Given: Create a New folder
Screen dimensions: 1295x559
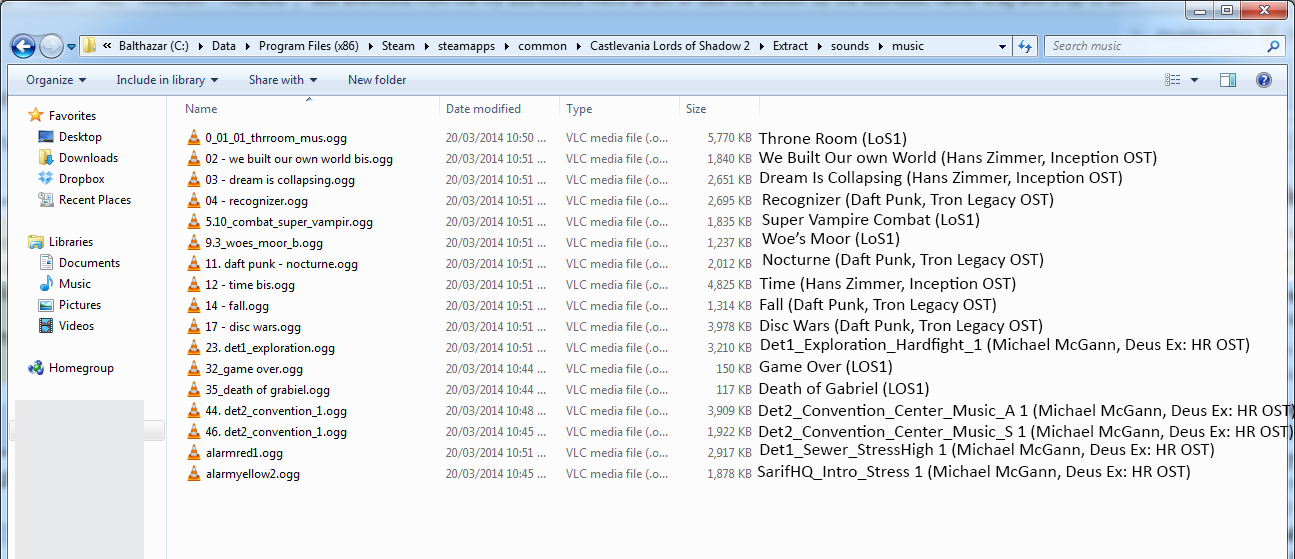Looking at the screenshot, I should [377, 80].
